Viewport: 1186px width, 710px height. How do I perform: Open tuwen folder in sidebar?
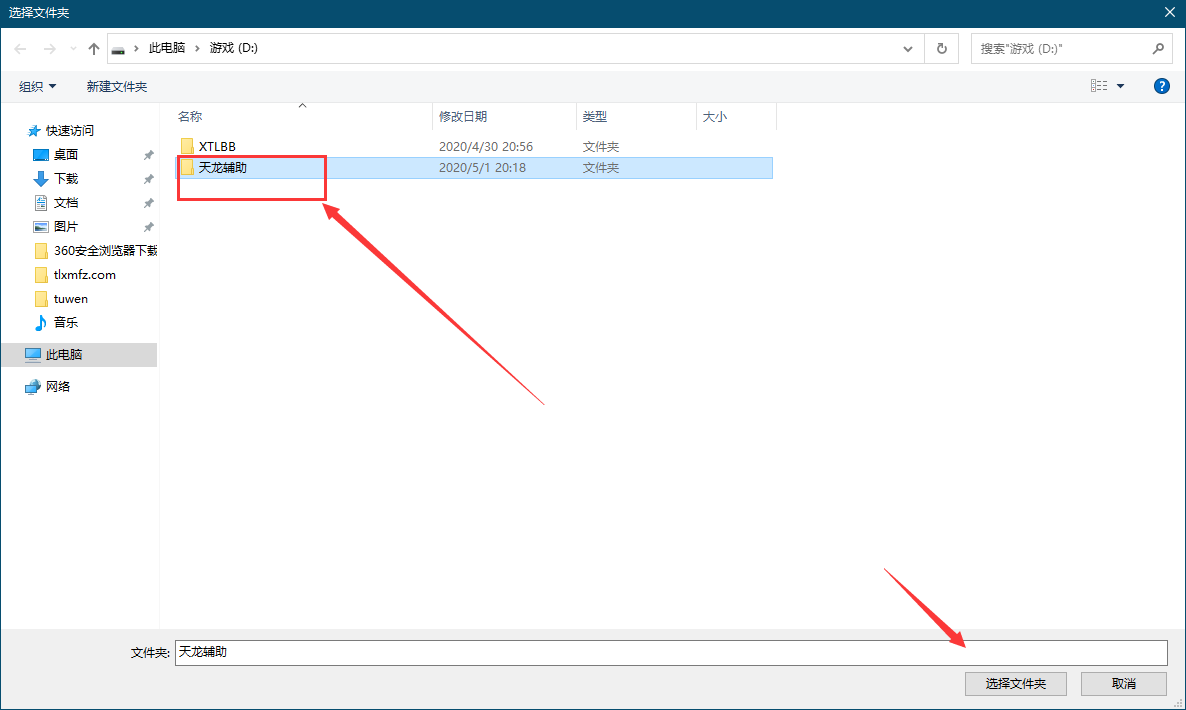tap(61, 299)
